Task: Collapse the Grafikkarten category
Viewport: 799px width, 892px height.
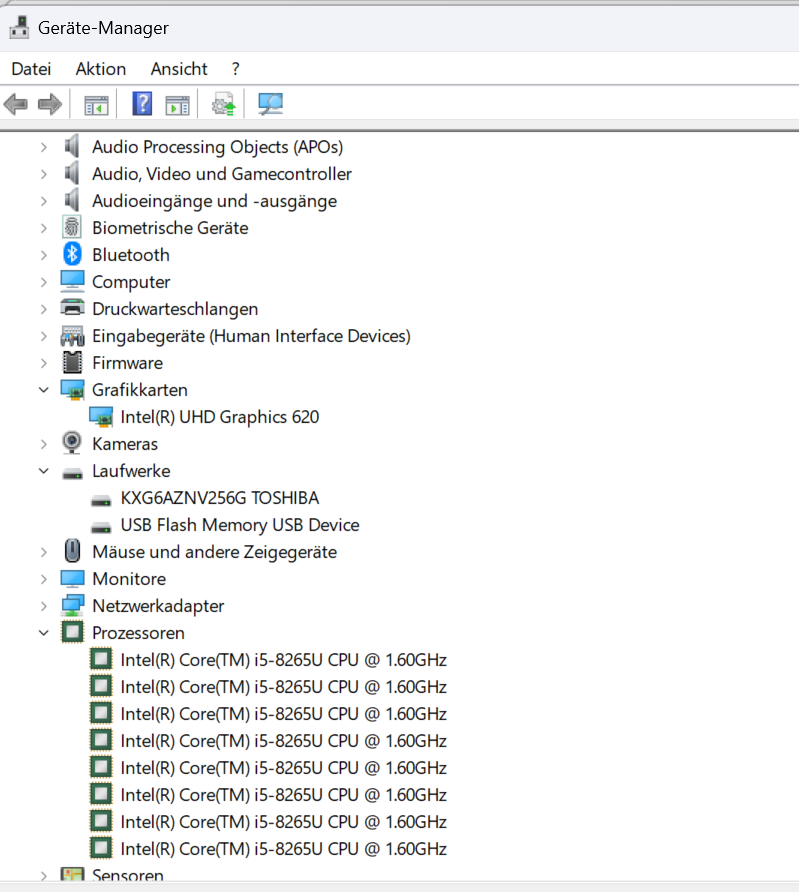Action: coord(44,390)
